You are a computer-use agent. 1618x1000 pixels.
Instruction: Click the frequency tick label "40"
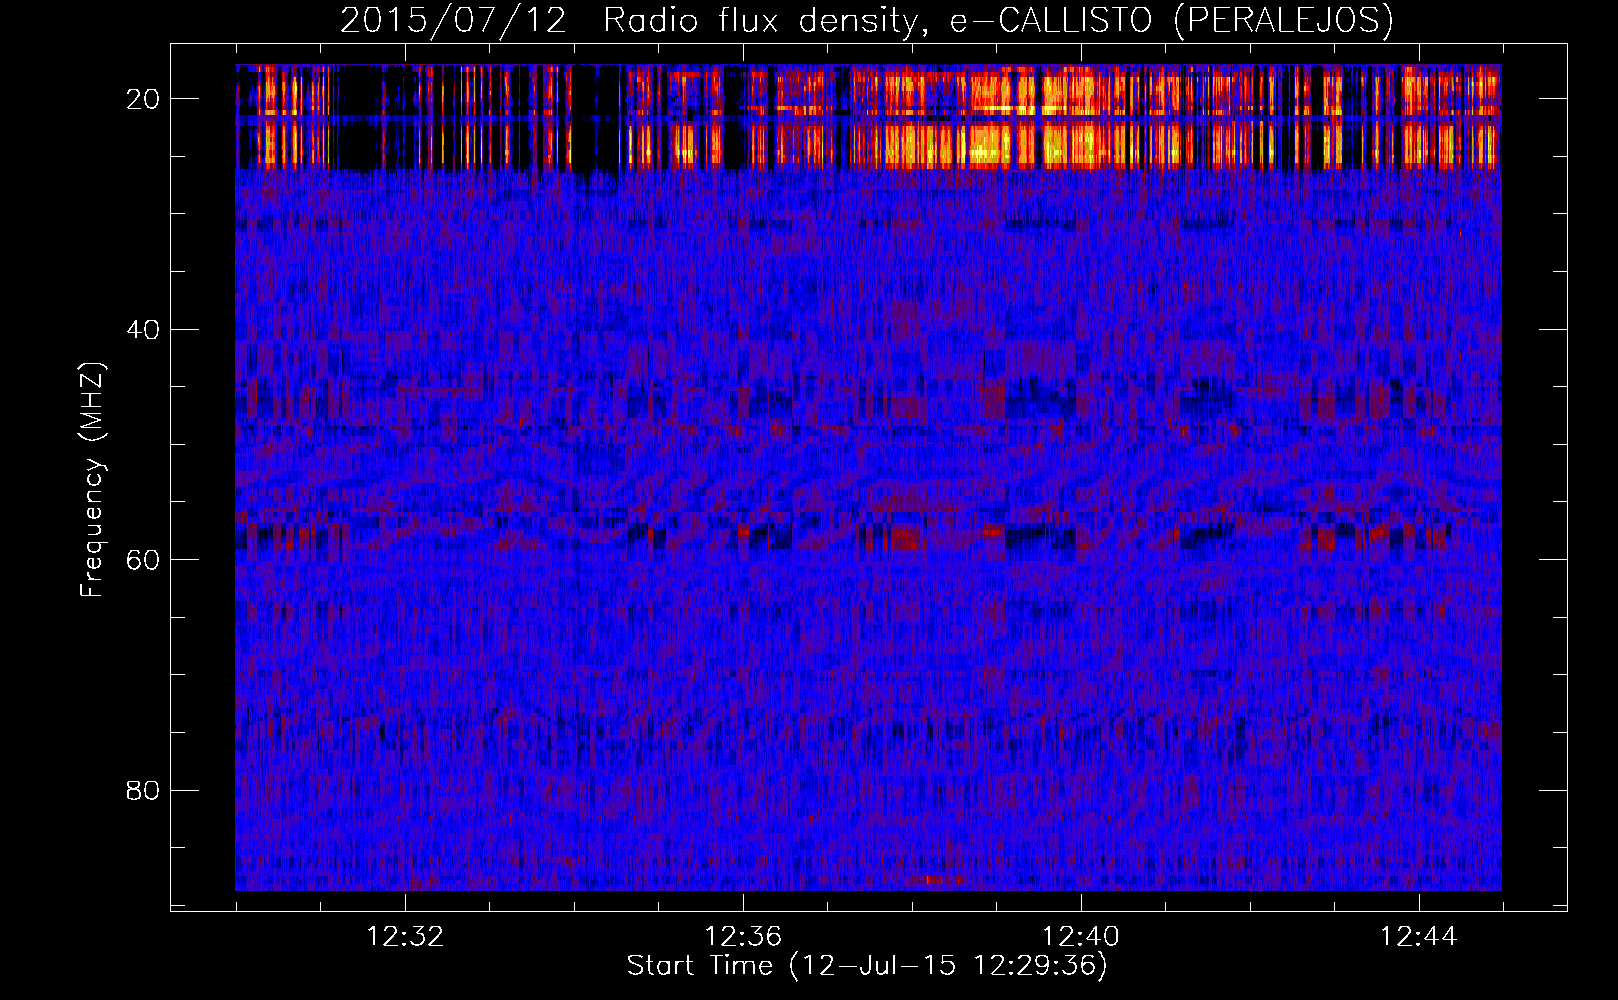coord(143,330)
